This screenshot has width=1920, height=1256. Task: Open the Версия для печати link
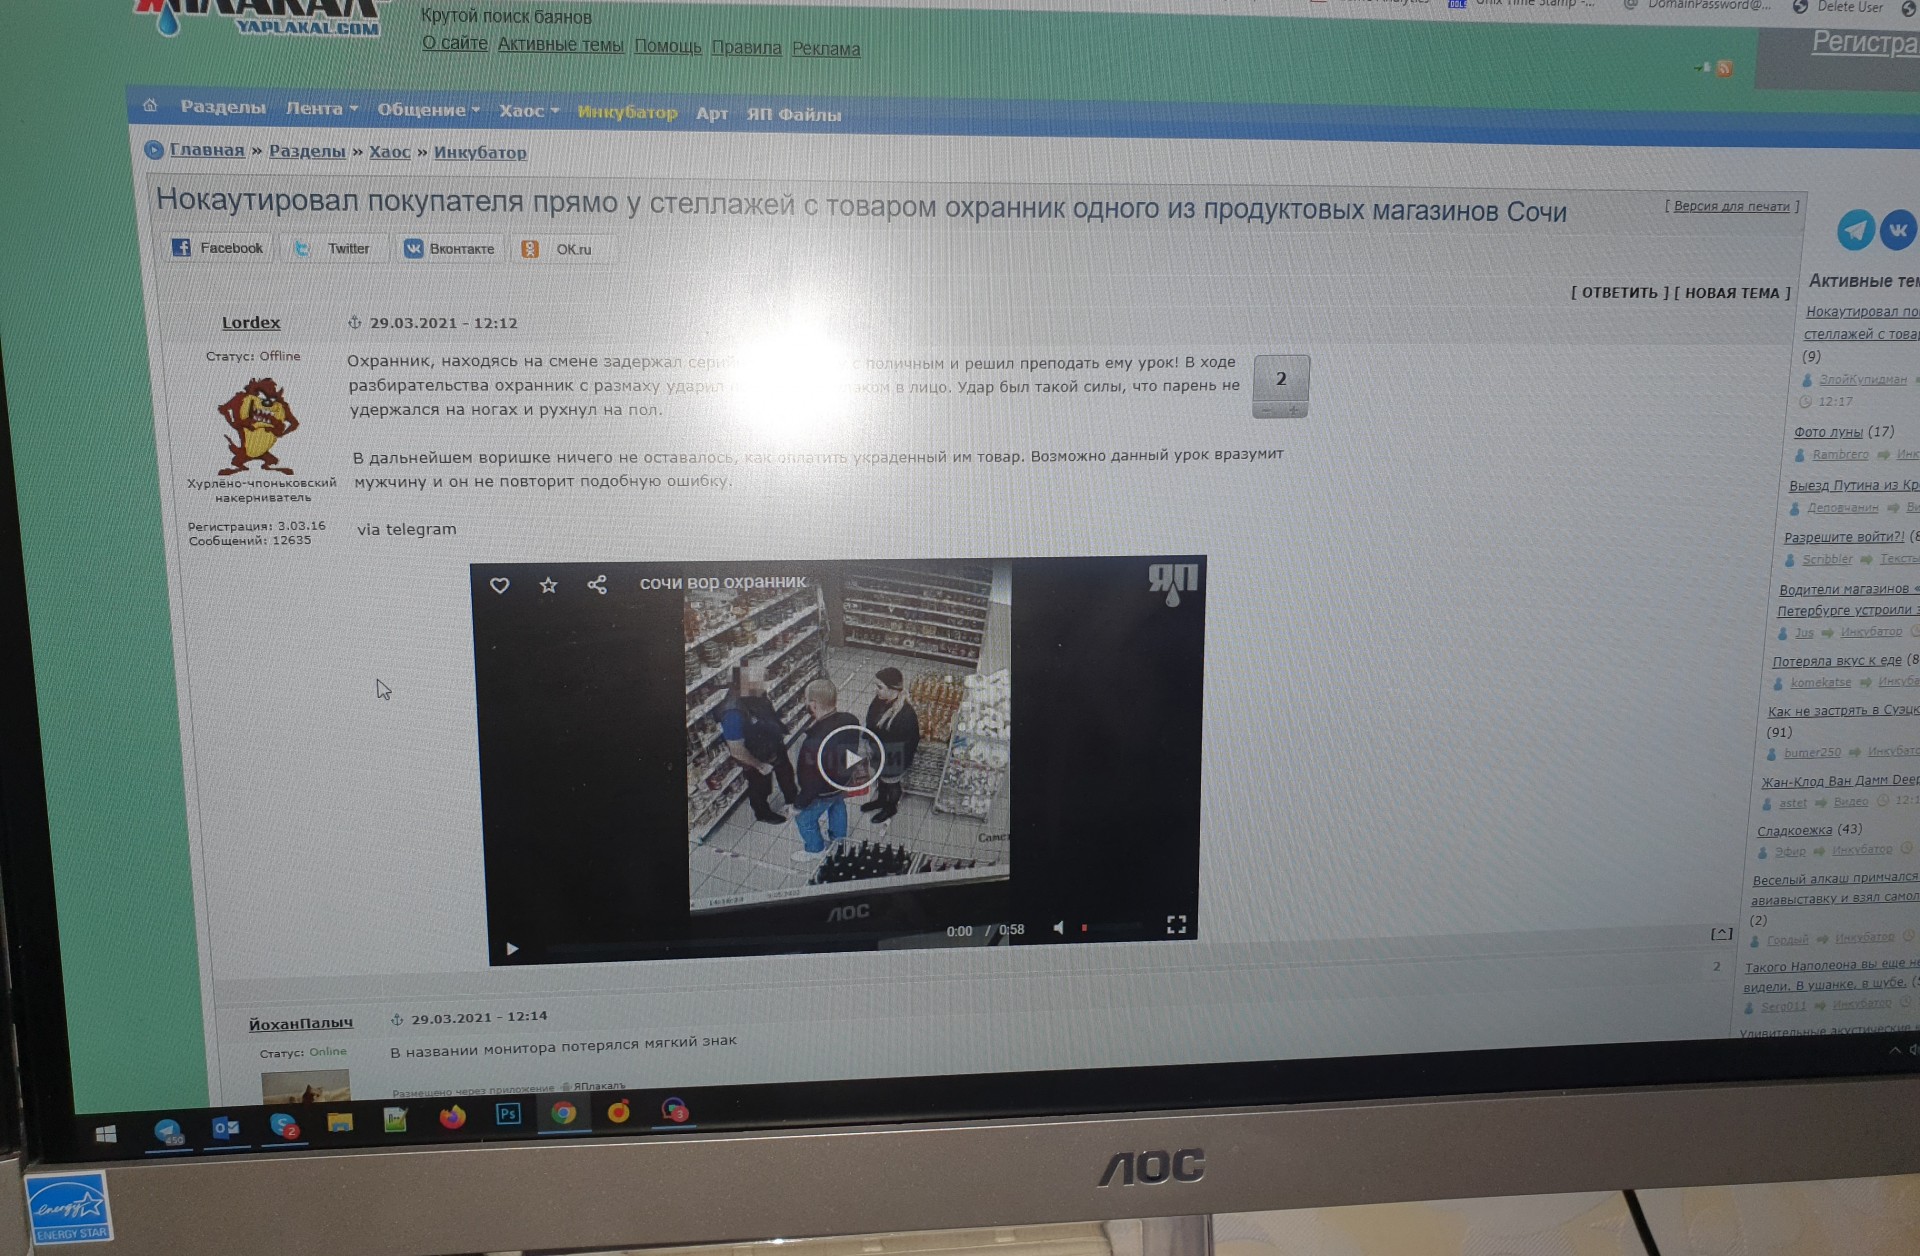tap(1732, 206)
